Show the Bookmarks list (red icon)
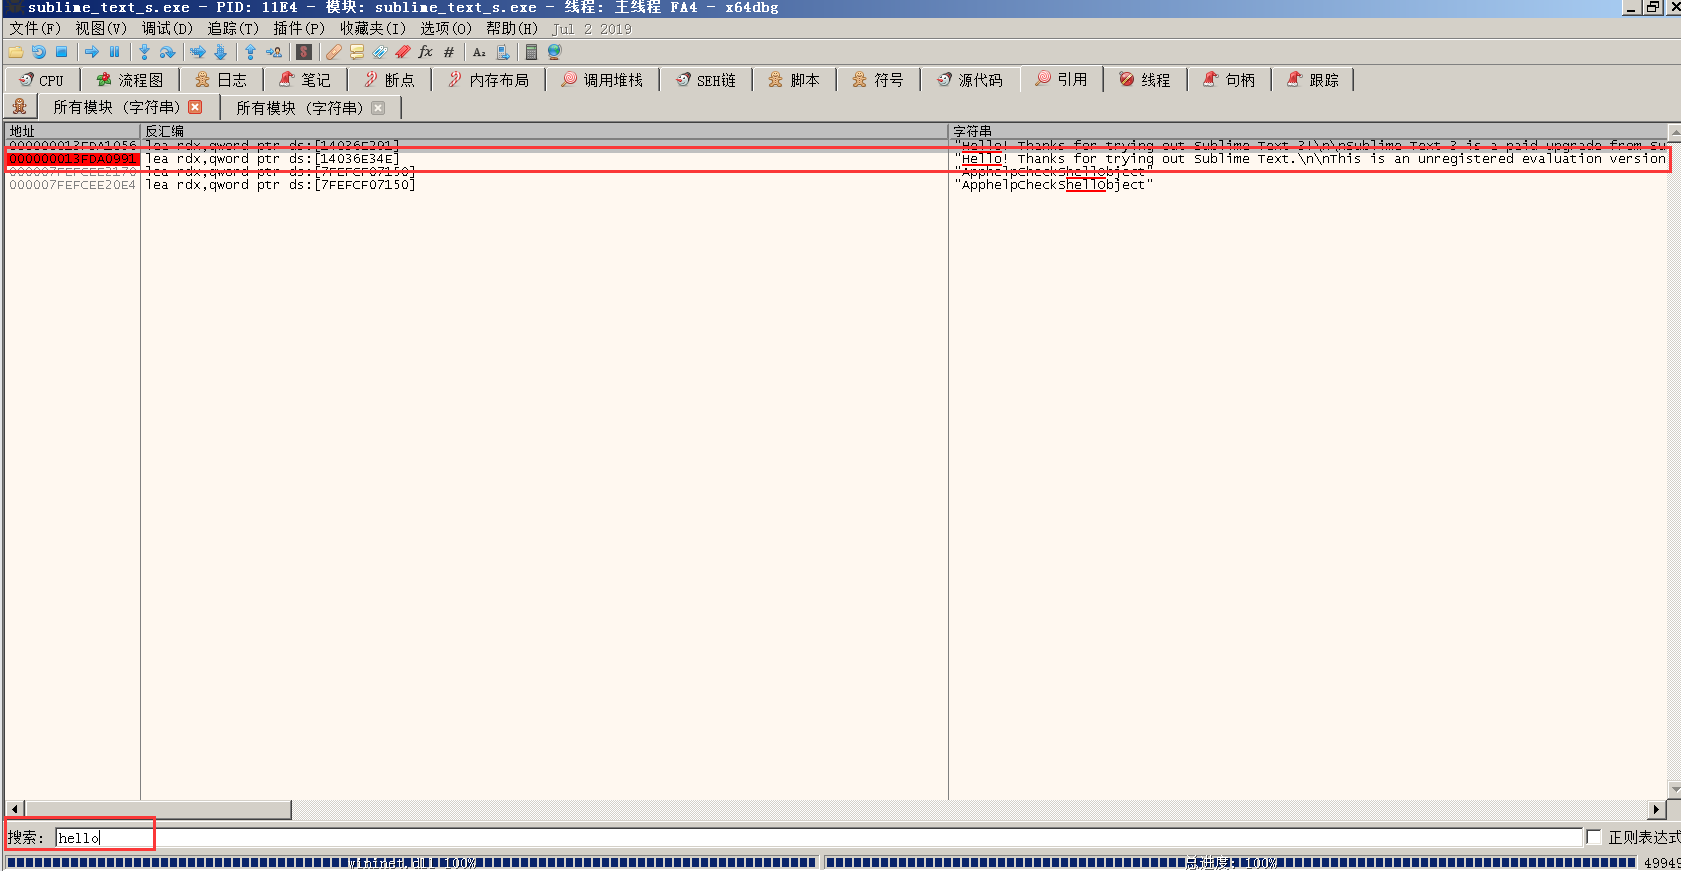The image size is (1681, 871). [x=403, y=52]
